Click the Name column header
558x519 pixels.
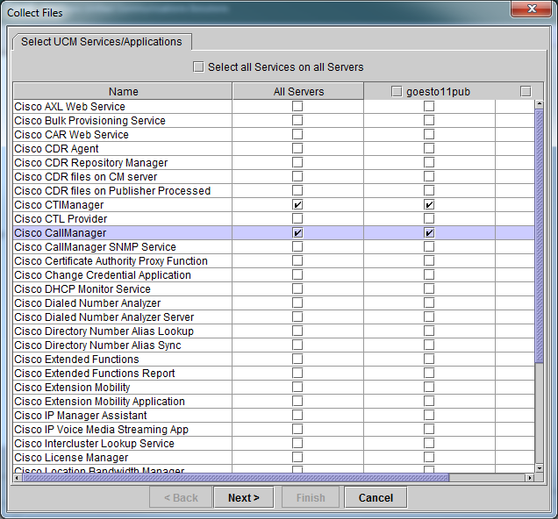[x=123, y=91]
